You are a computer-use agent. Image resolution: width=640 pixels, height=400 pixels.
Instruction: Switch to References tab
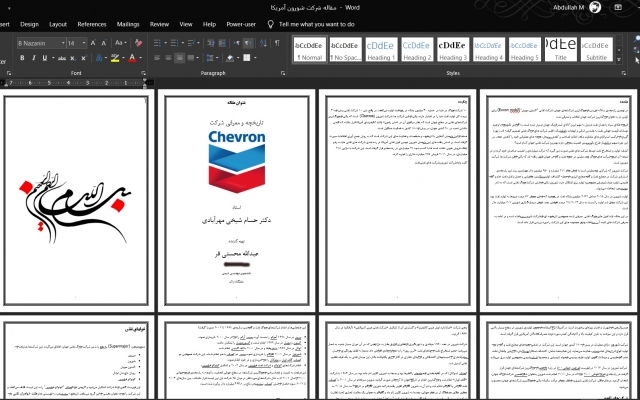coord(92,24)
